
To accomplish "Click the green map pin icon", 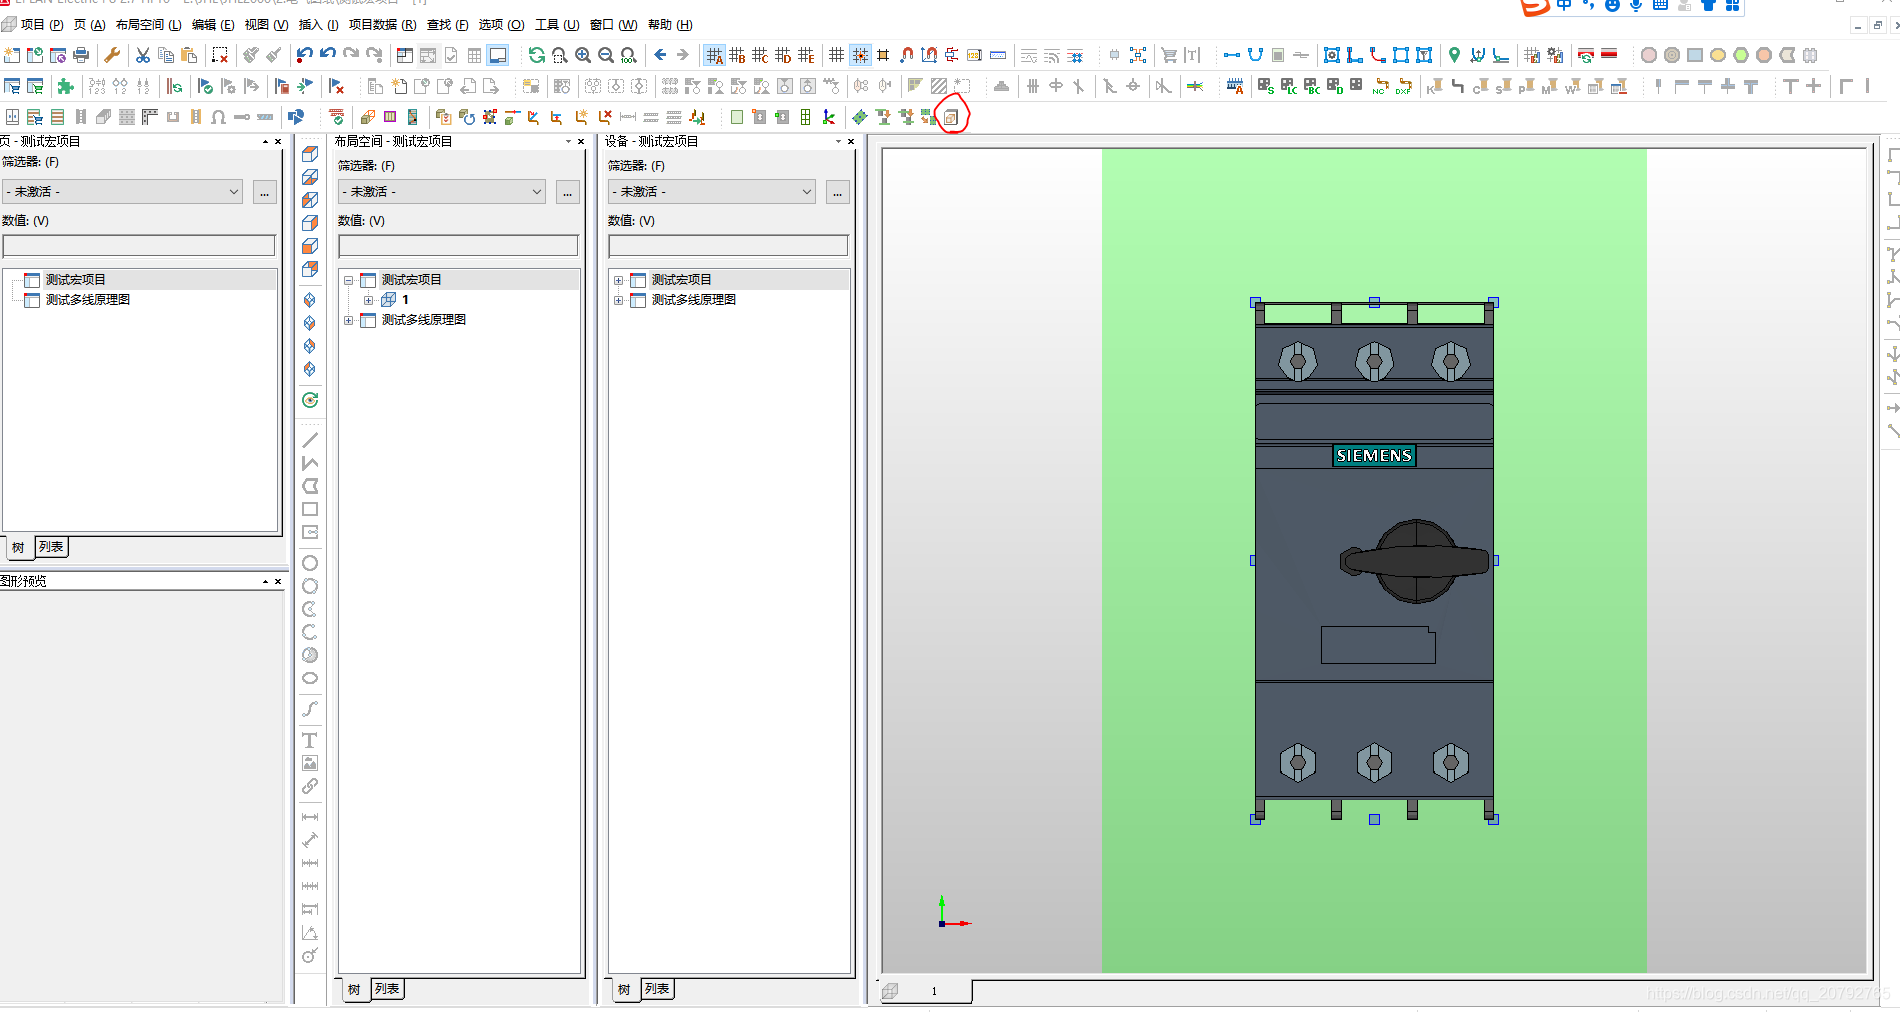I will click(1455, 55).
